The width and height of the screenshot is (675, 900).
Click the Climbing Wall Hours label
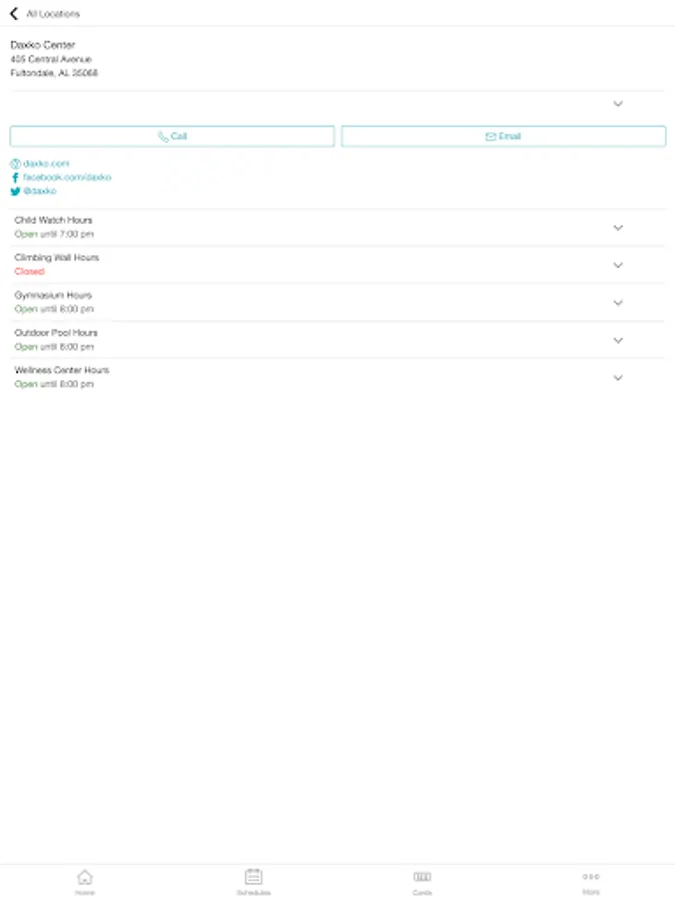click(x=57, y=258)
